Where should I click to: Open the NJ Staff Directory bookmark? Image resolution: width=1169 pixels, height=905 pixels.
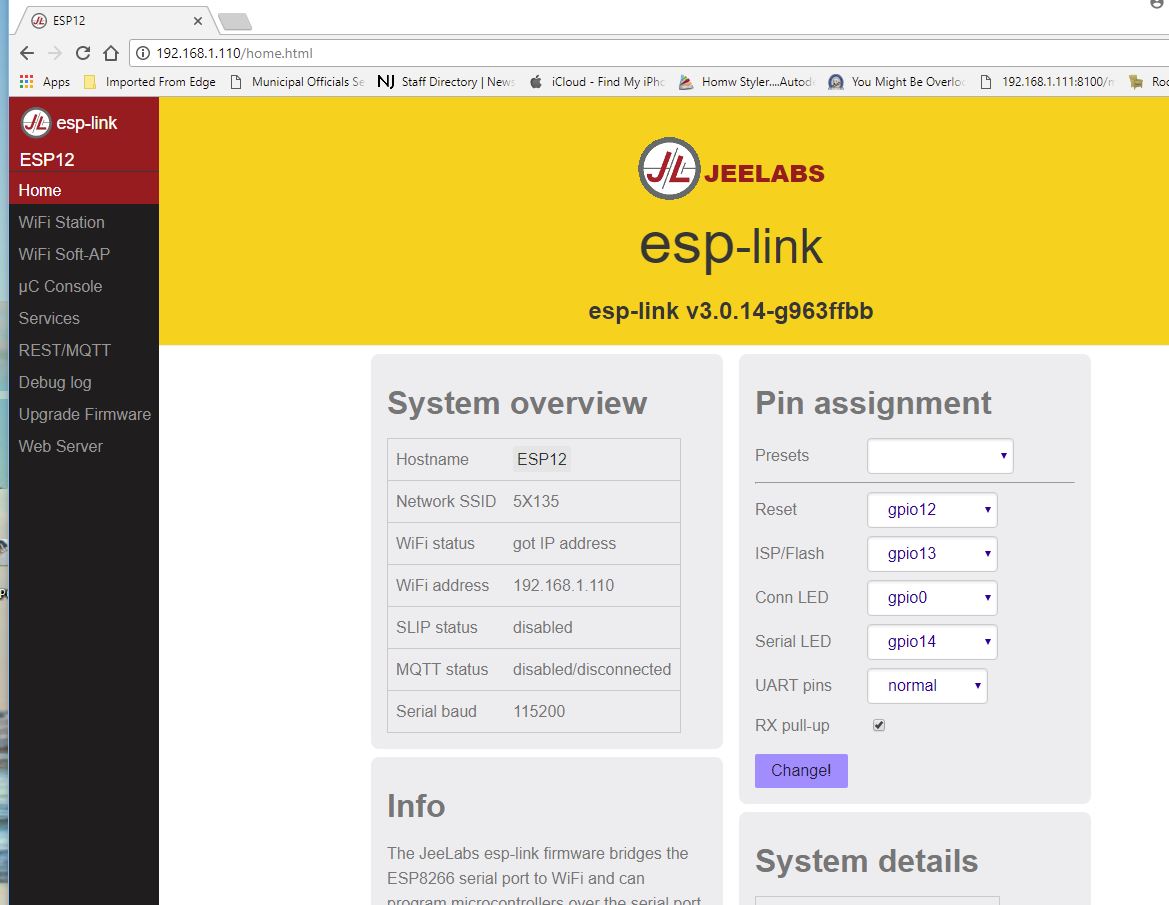(446, 82)
